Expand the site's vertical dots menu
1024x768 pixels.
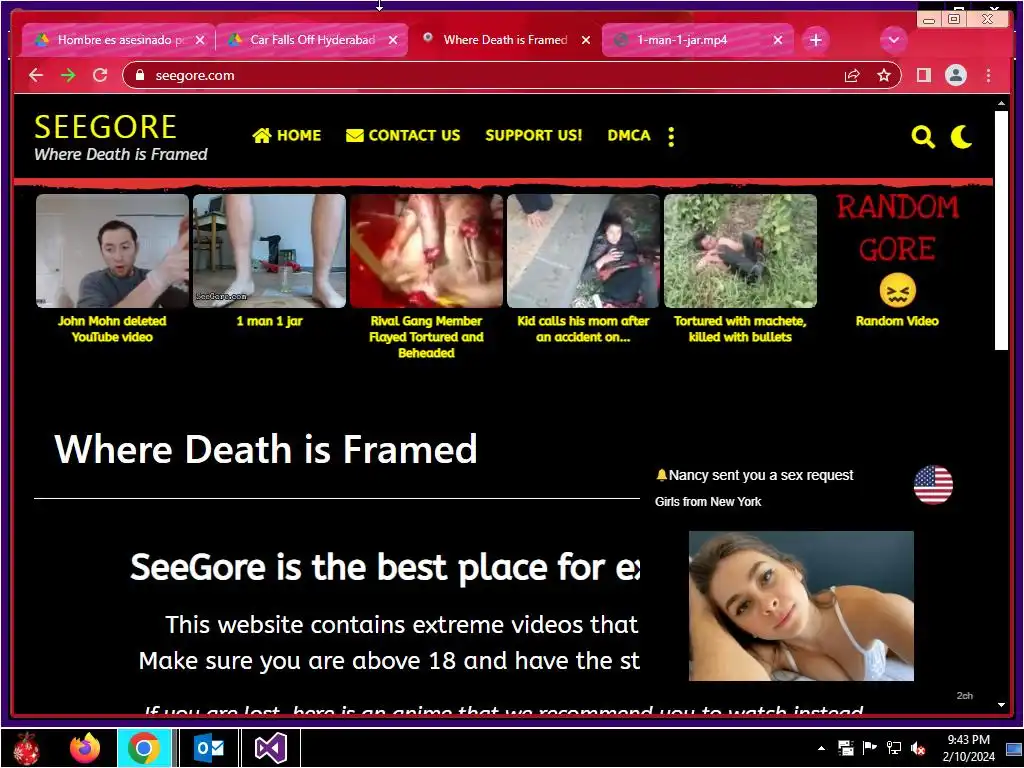click(671, 136)
